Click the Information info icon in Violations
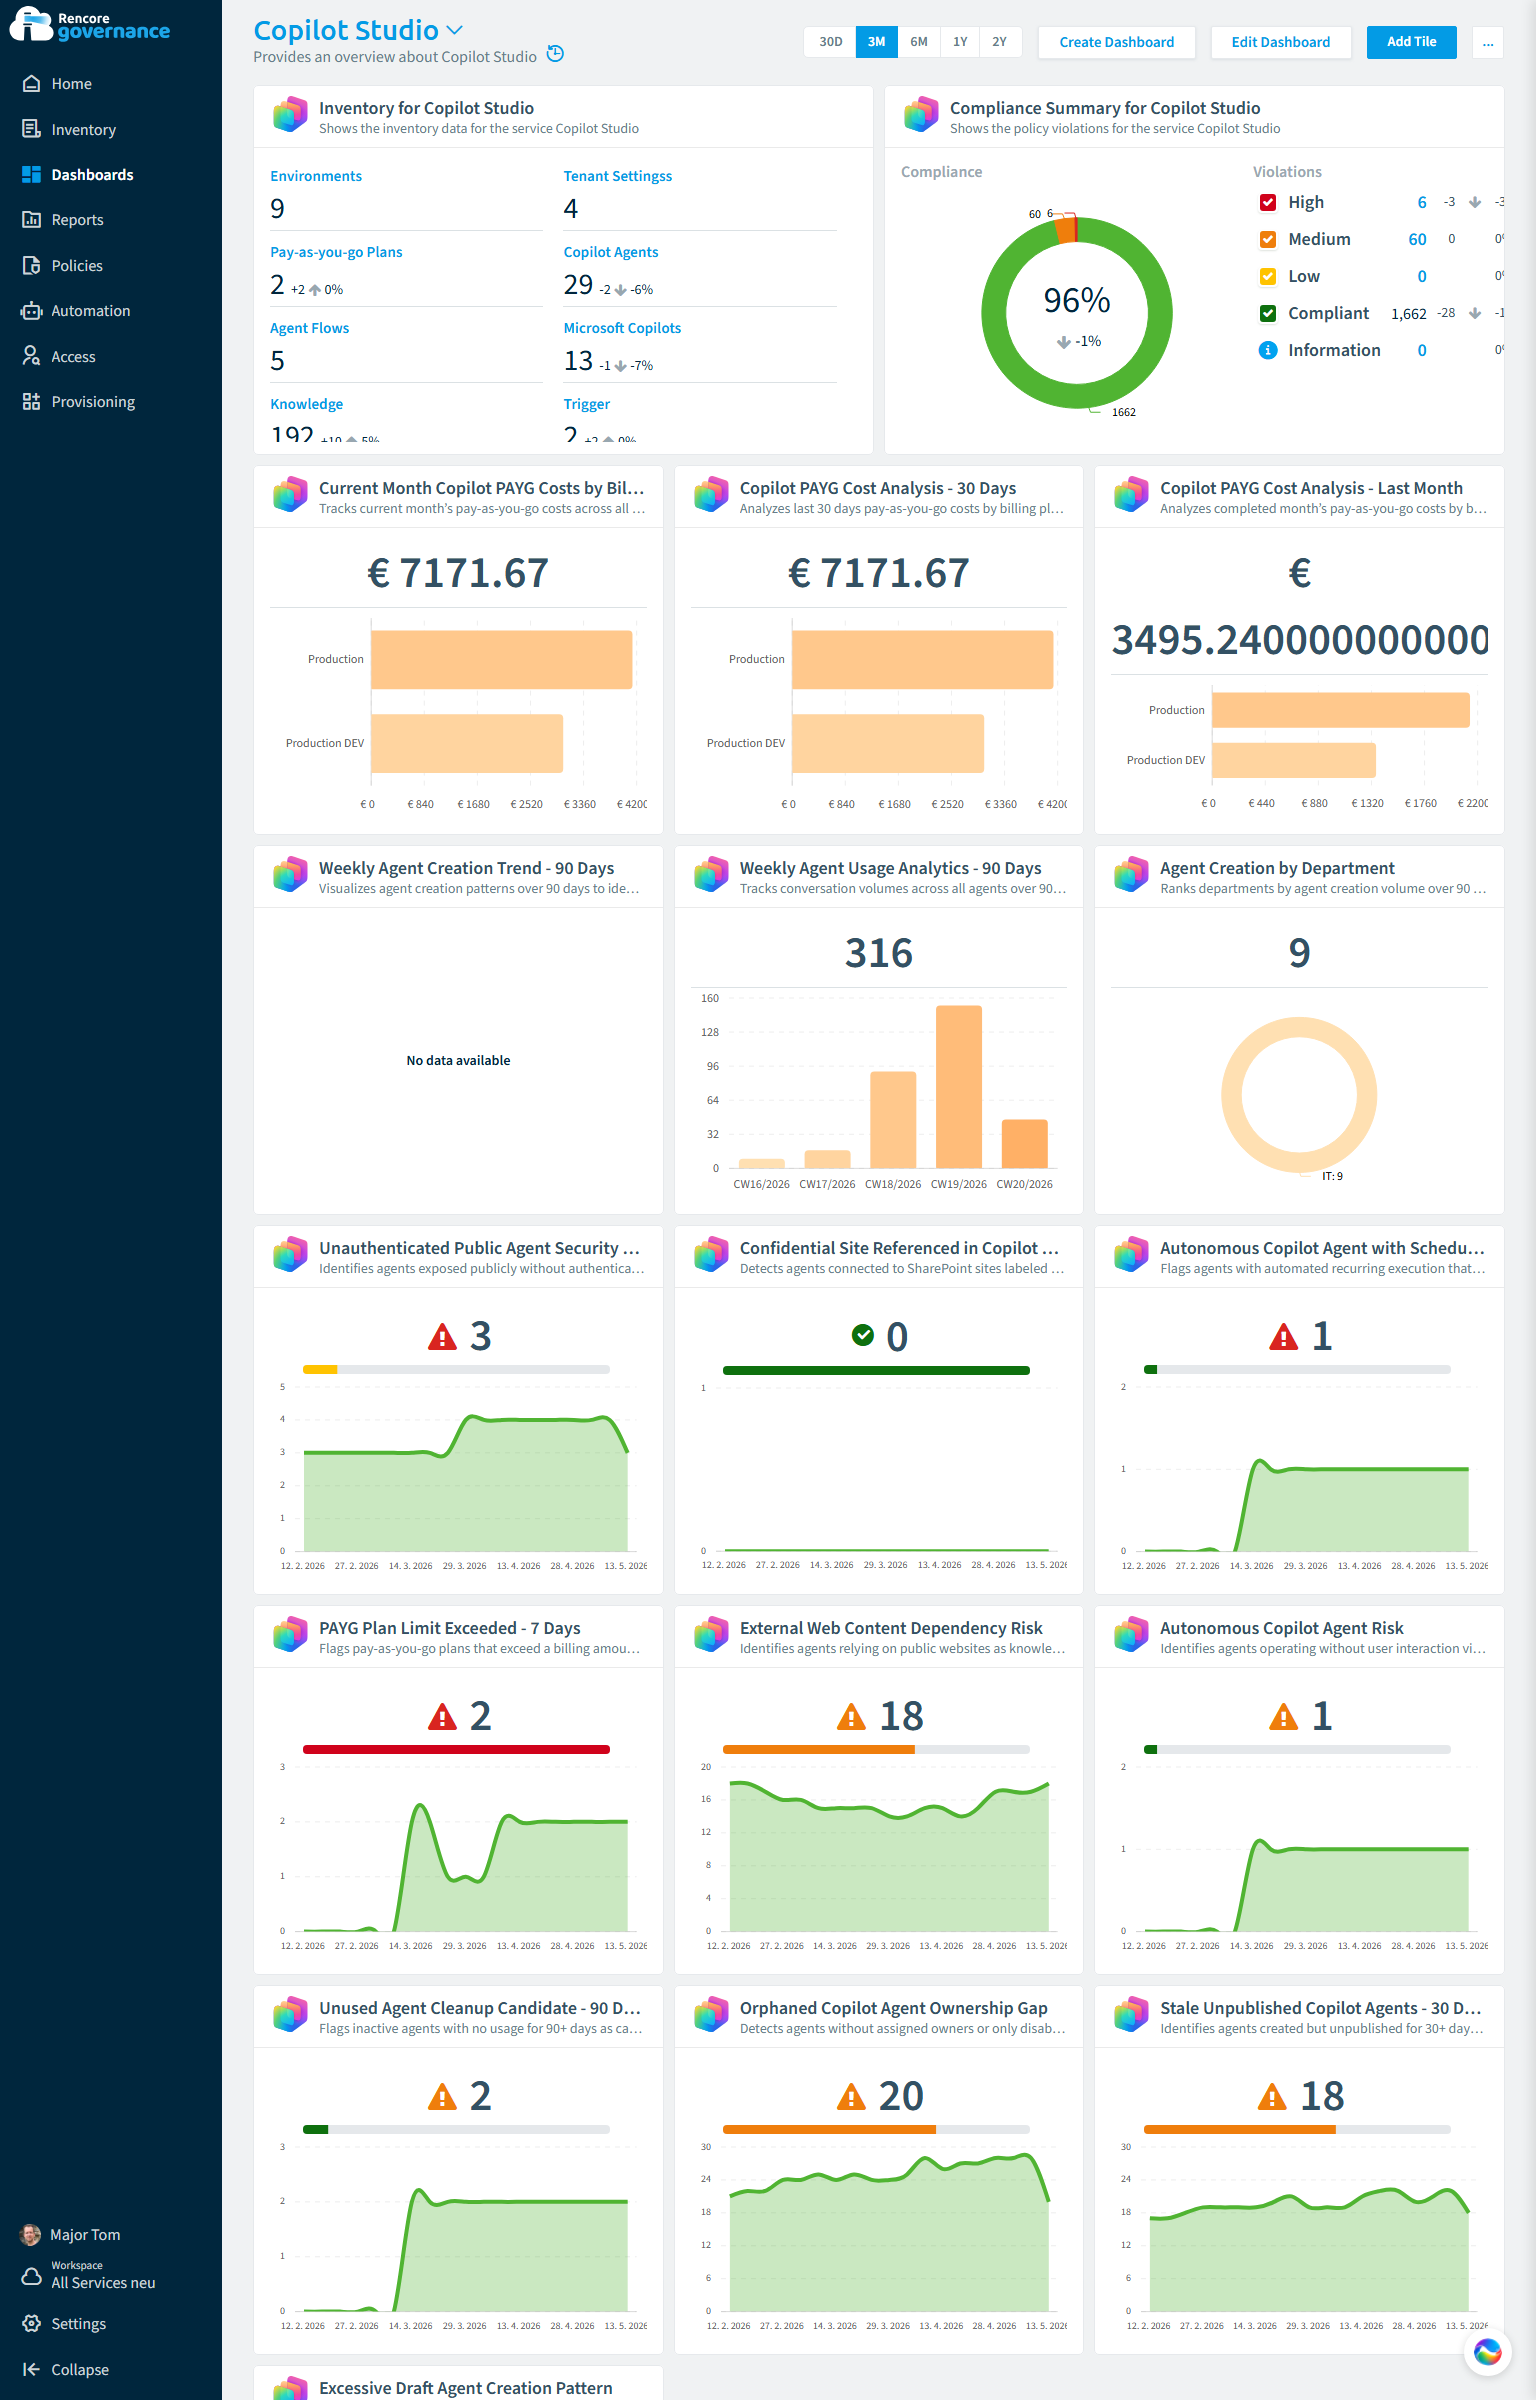The image size is (1536, 2400). click(x=1267, y=350)
